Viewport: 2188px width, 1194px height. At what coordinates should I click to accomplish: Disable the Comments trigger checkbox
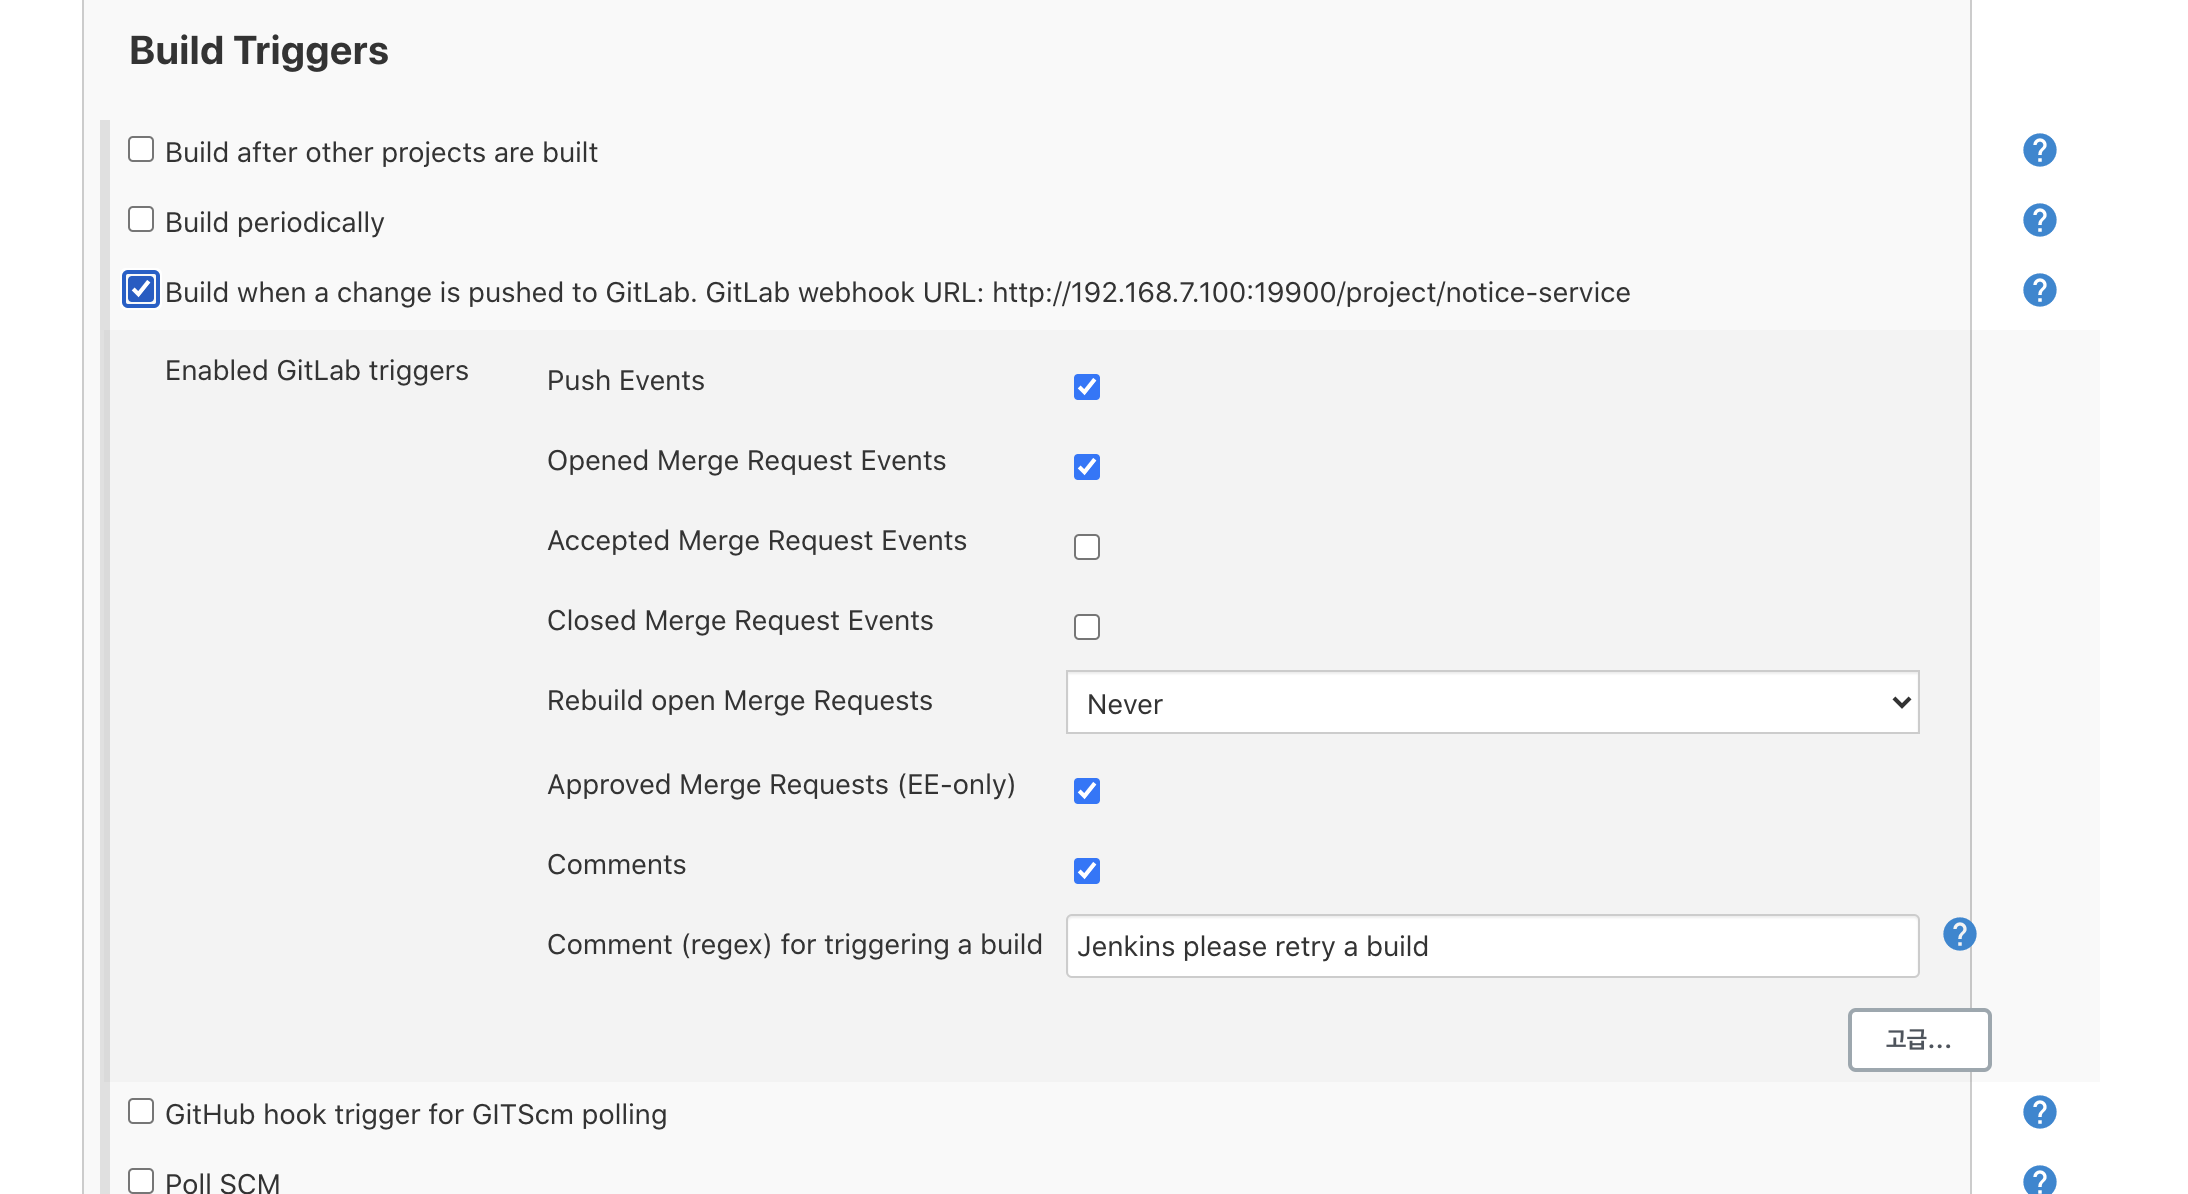pos(1086,871)
